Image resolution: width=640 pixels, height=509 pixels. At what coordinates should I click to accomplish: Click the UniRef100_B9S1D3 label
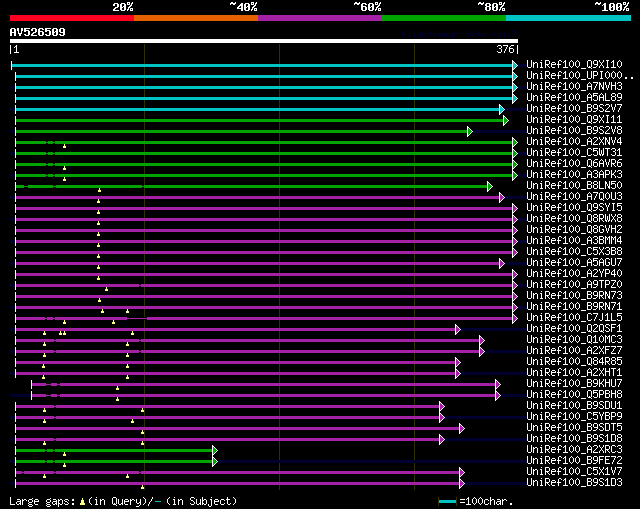pos(574,483)
